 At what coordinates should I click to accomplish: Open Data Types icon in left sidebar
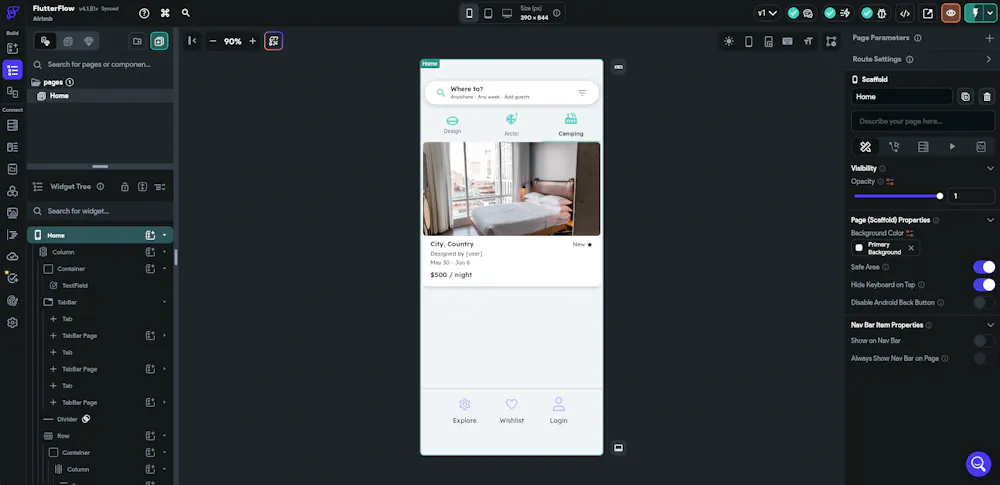pos(12,147)
